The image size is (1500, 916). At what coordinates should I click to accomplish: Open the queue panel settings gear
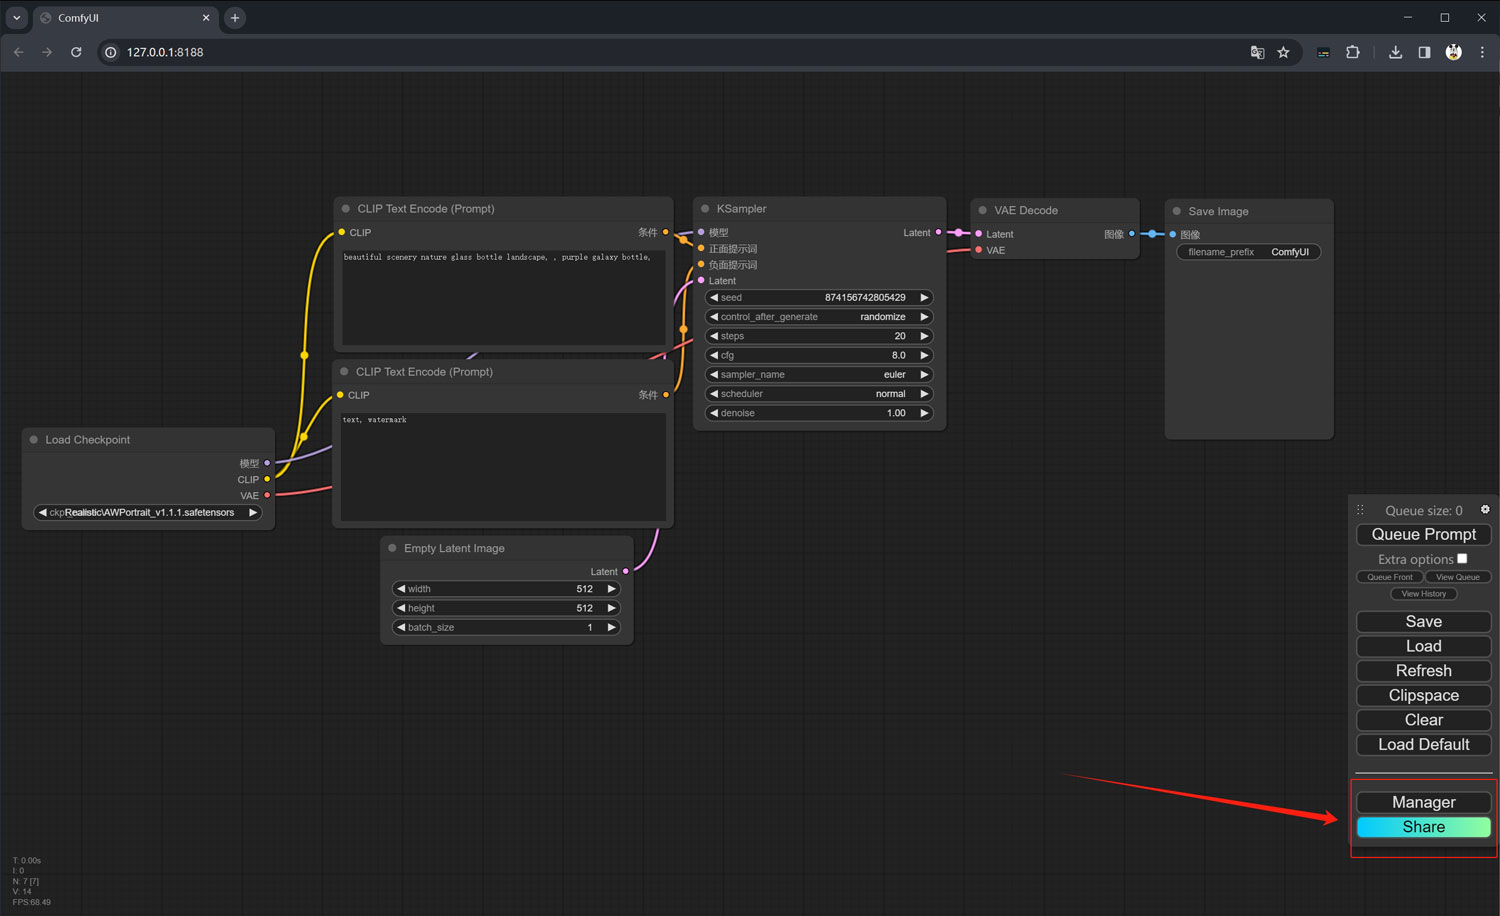click(1485, 510)
